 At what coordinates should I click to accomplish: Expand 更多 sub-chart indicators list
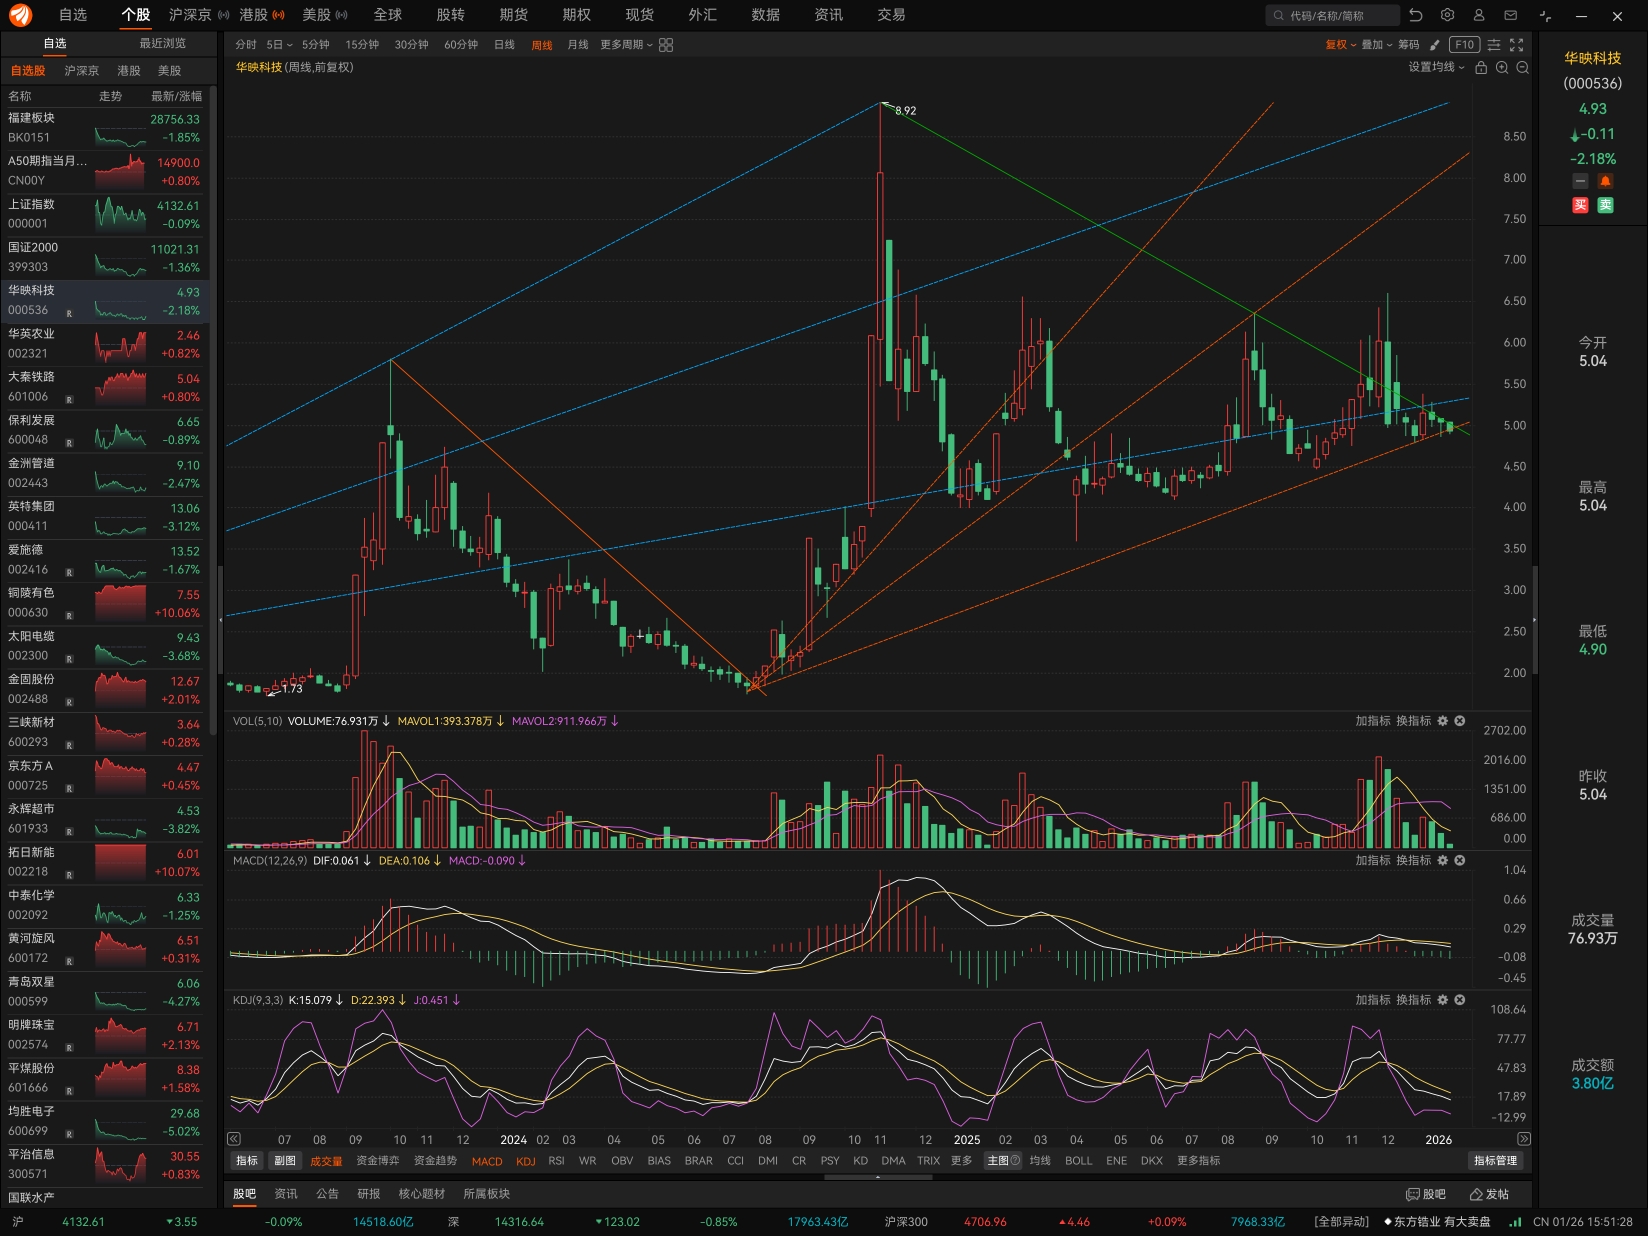point(962,1161)
